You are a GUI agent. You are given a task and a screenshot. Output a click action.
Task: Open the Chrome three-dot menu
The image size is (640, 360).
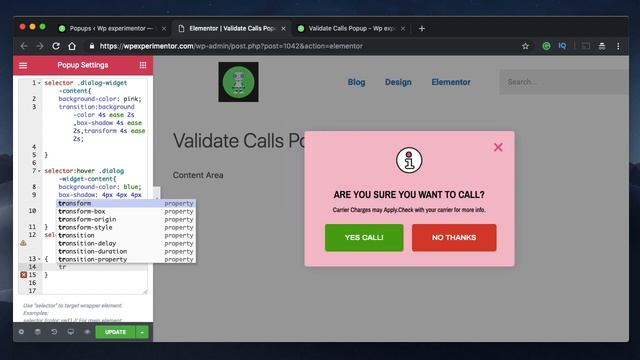(x=618, y=46)
